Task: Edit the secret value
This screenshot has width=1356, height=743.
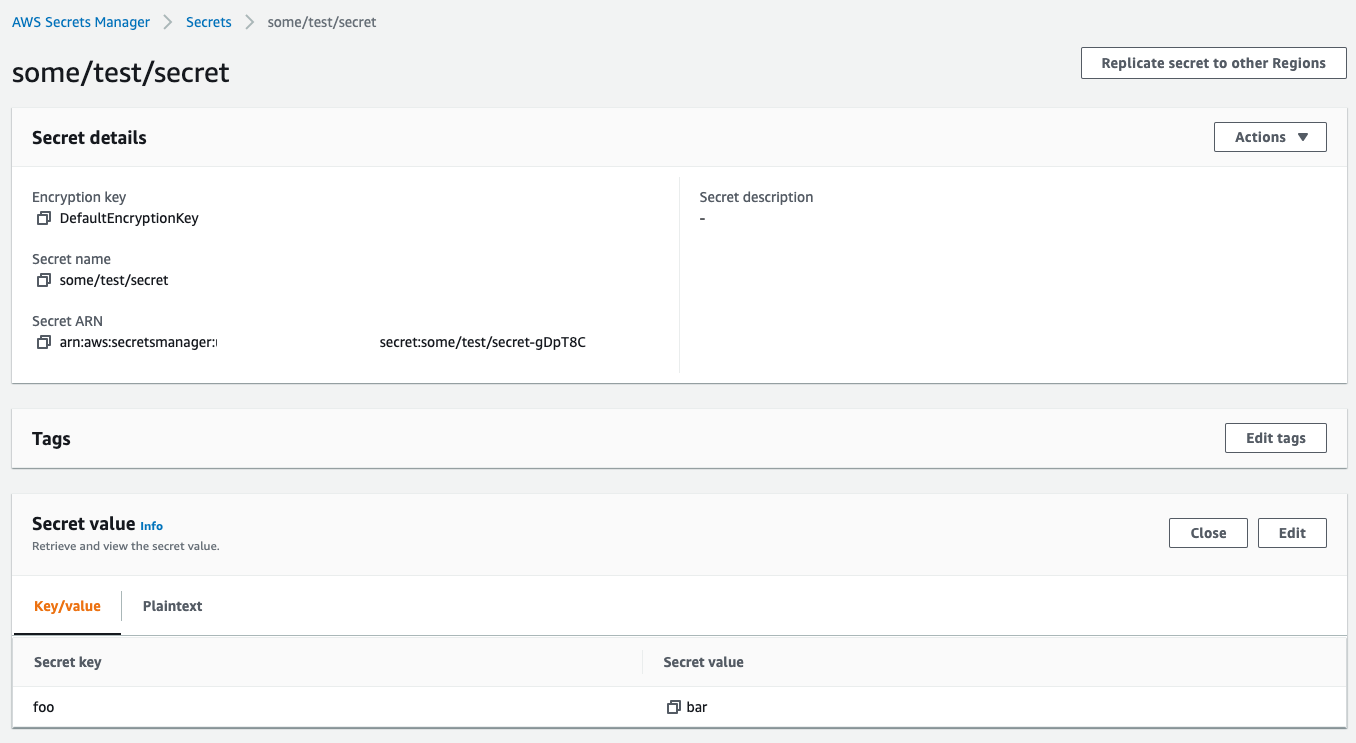Action: click(1292, 533)
